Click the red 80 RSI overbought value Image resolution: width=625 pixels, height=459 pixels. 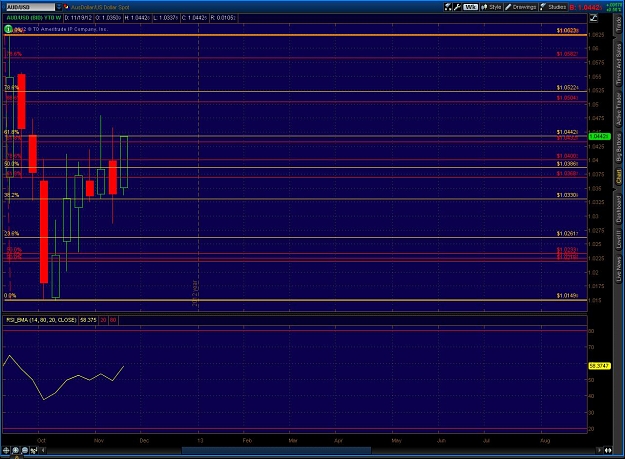113,320
